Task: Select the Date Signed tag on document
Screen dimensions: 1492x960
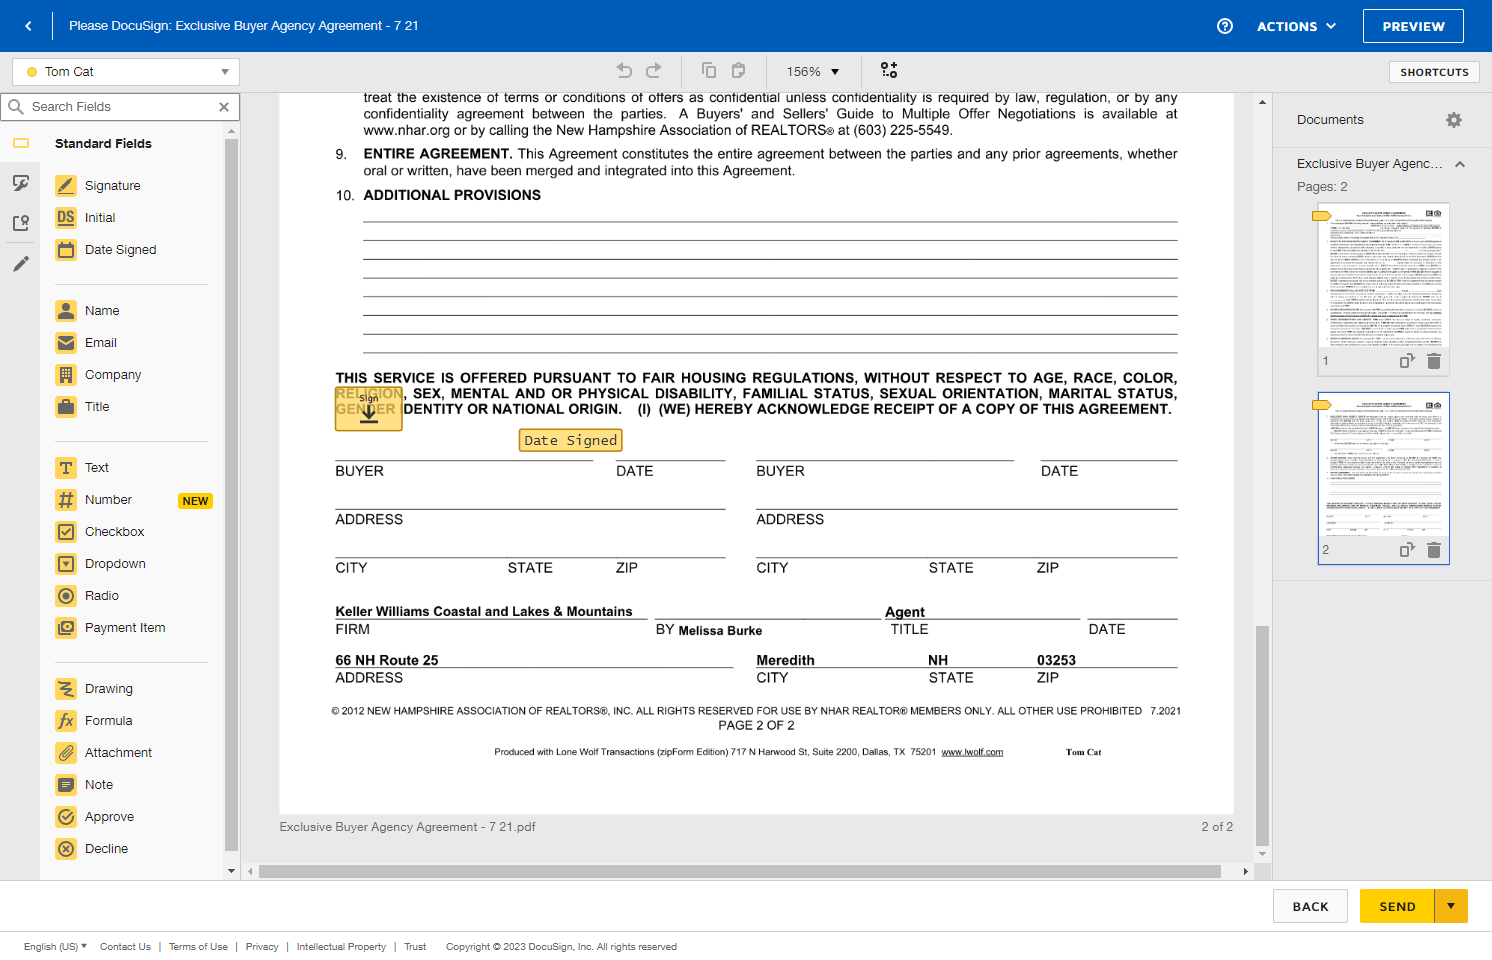Action: pyautogui.click(x=571, y=440)
